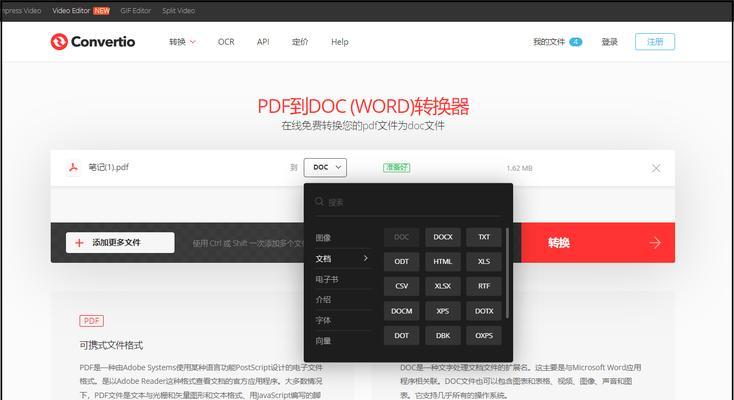Click the red PDF format tag
This screenshot has height=400, width=734.
(92, 321)
